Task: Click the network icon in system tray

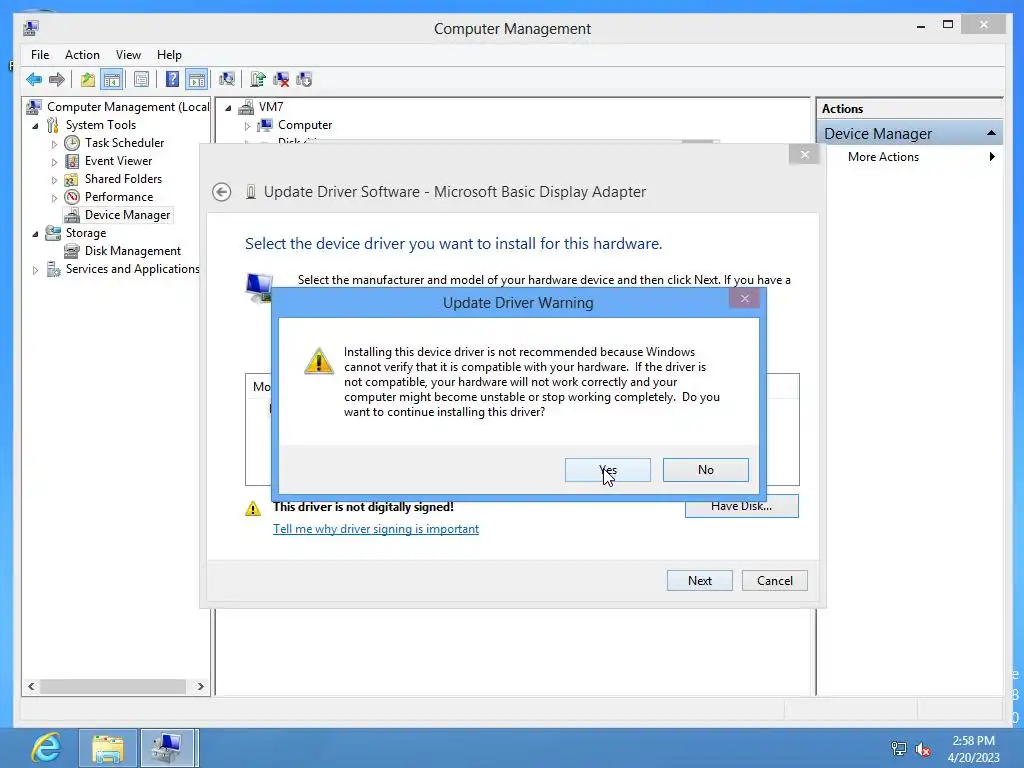Action: [x=899, y=750]
